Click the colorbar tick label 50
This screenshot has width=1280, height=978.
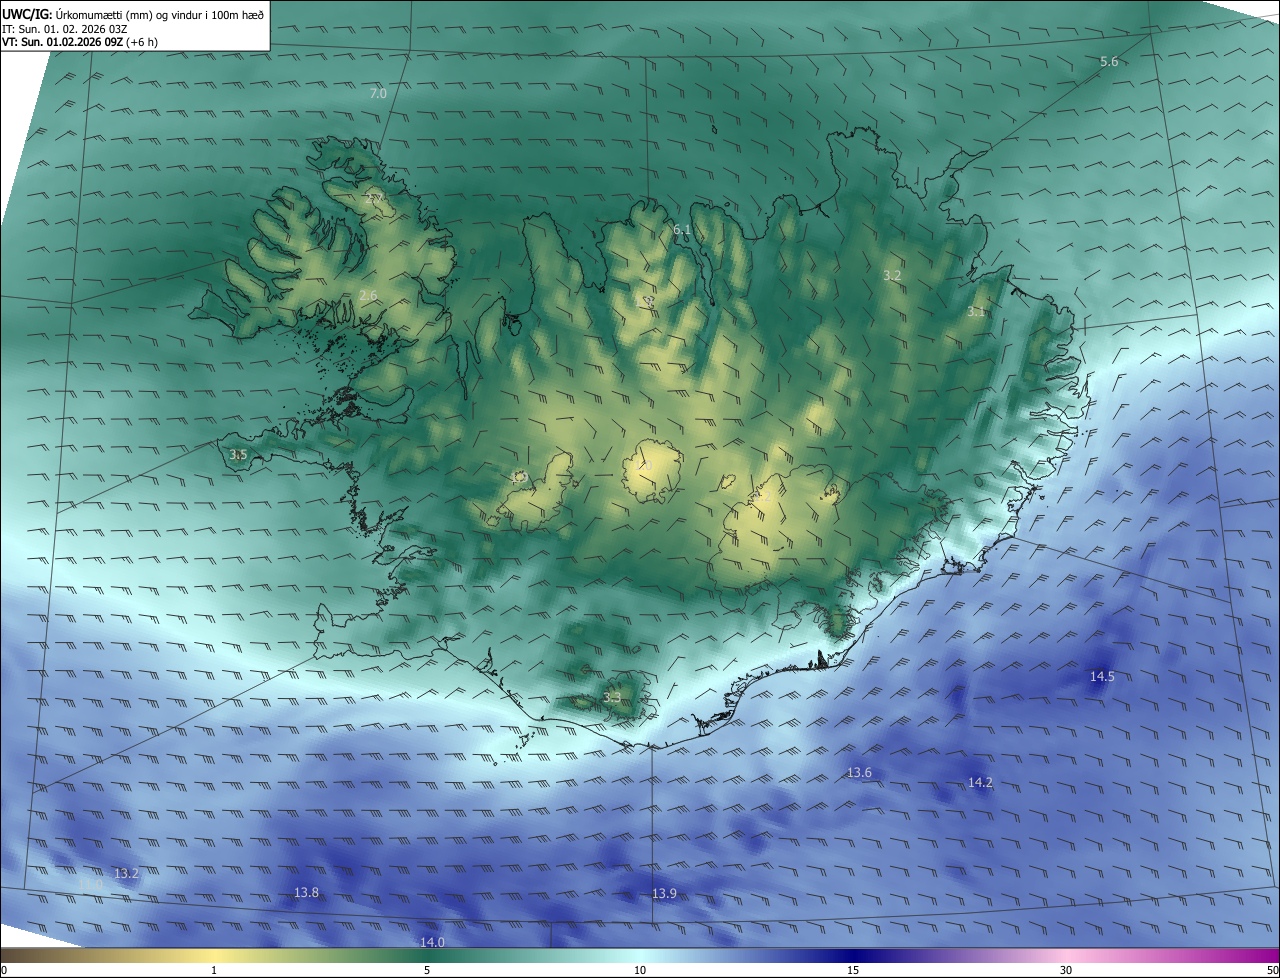[1272, 971]
